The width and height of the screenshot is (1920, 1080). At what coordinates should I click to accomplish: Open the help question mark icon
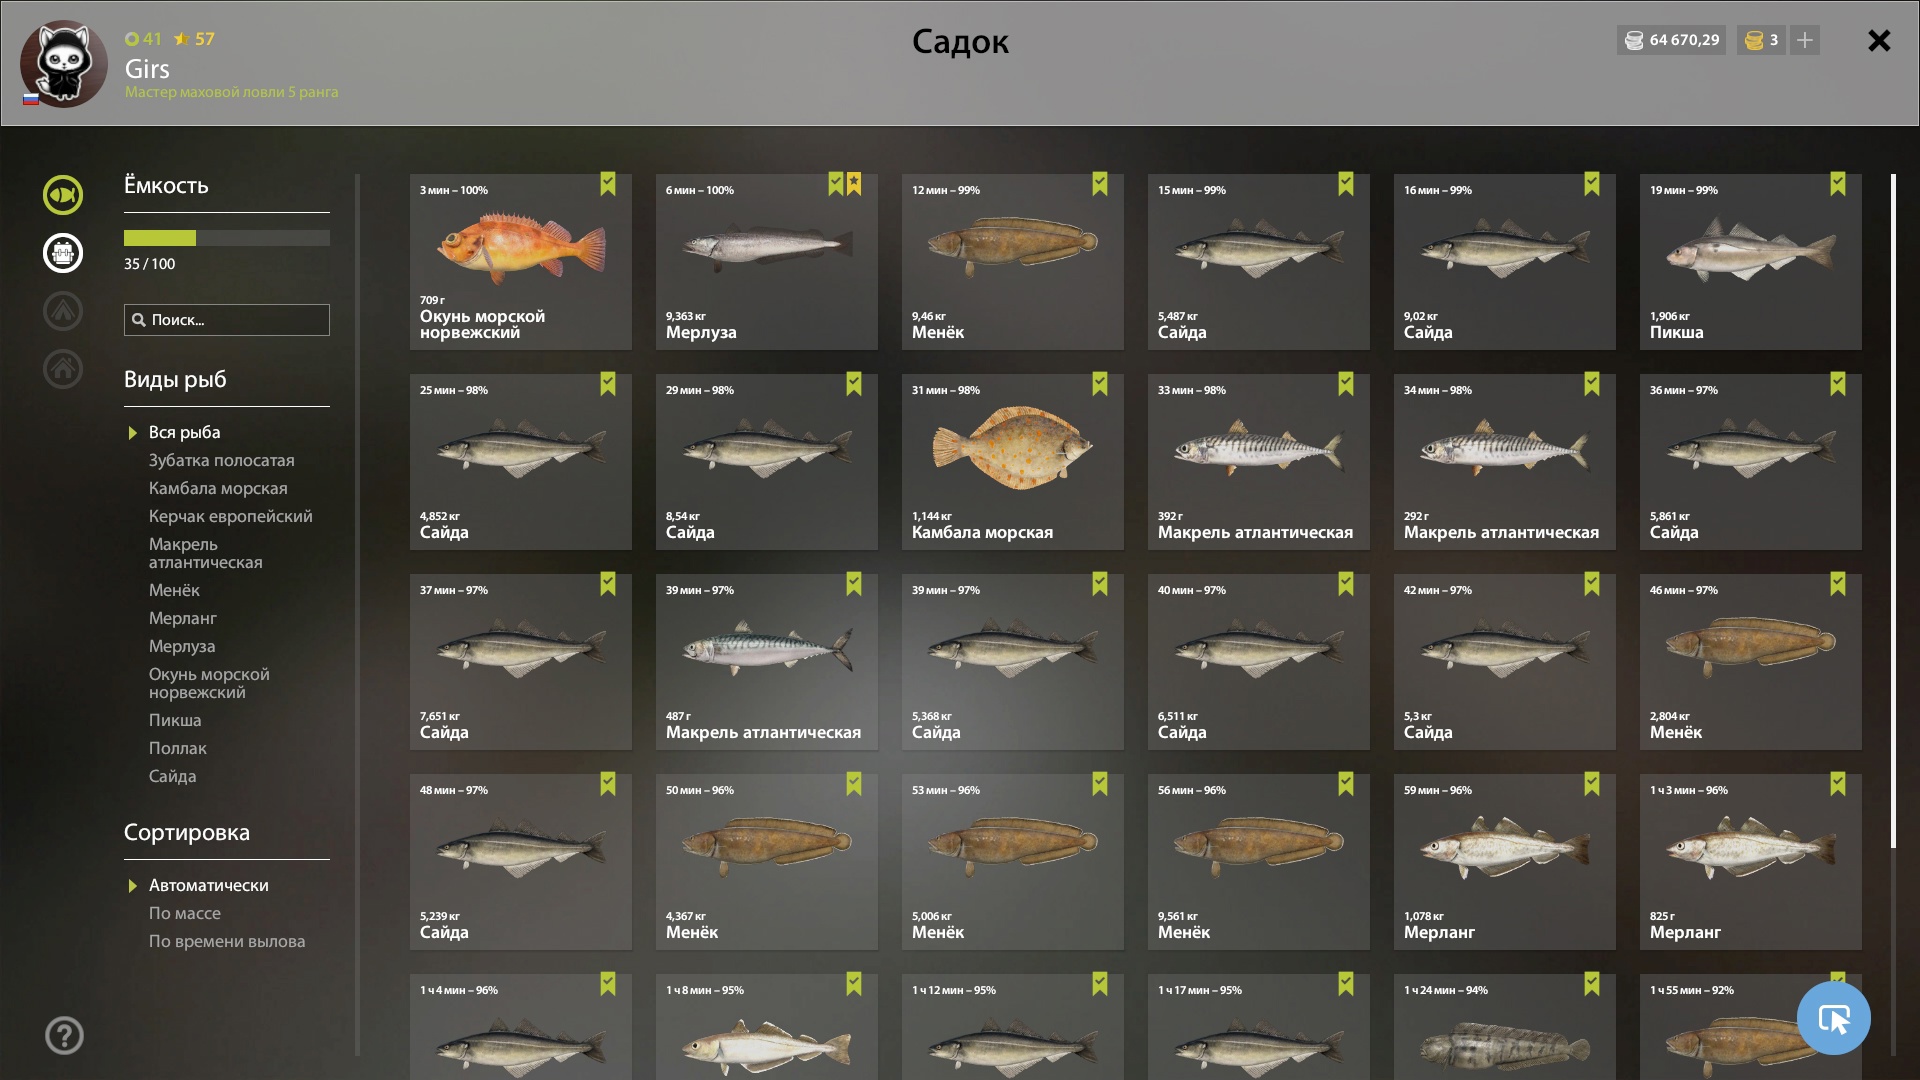coord(64,1036)
